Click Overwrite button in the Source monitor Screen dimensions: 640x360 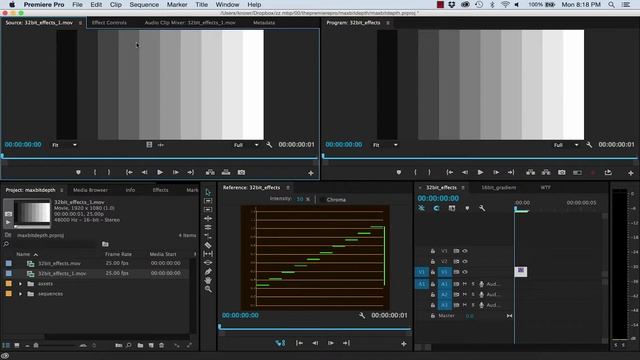[x=226, y=172]
